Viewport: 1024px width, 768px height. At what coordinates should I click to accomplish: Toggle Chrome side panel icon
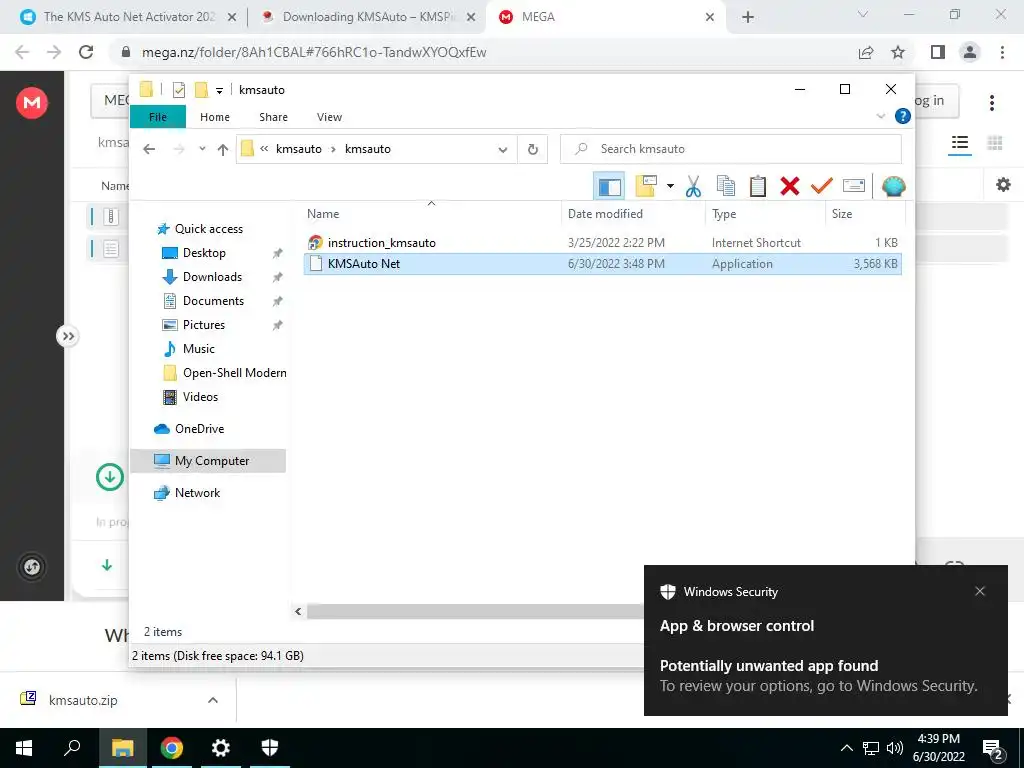937,52
